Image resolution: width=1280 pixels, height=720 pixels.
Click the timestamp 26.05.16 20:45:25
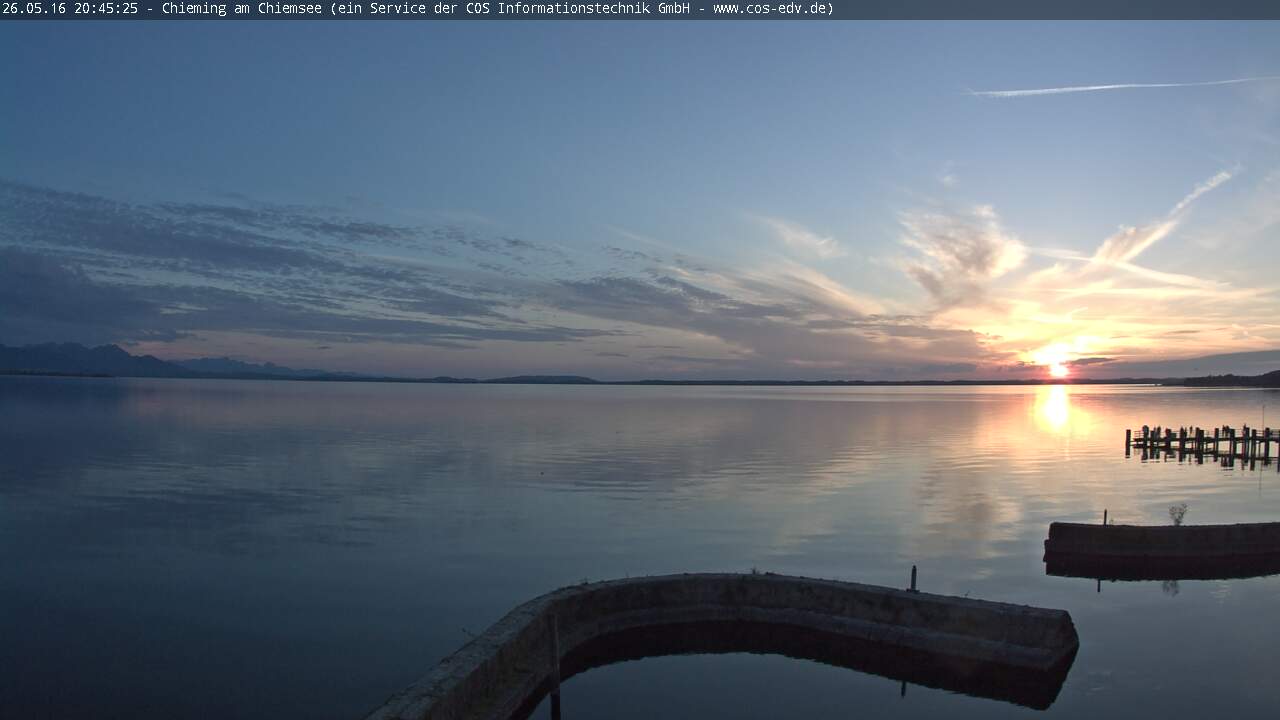point(70,9)
